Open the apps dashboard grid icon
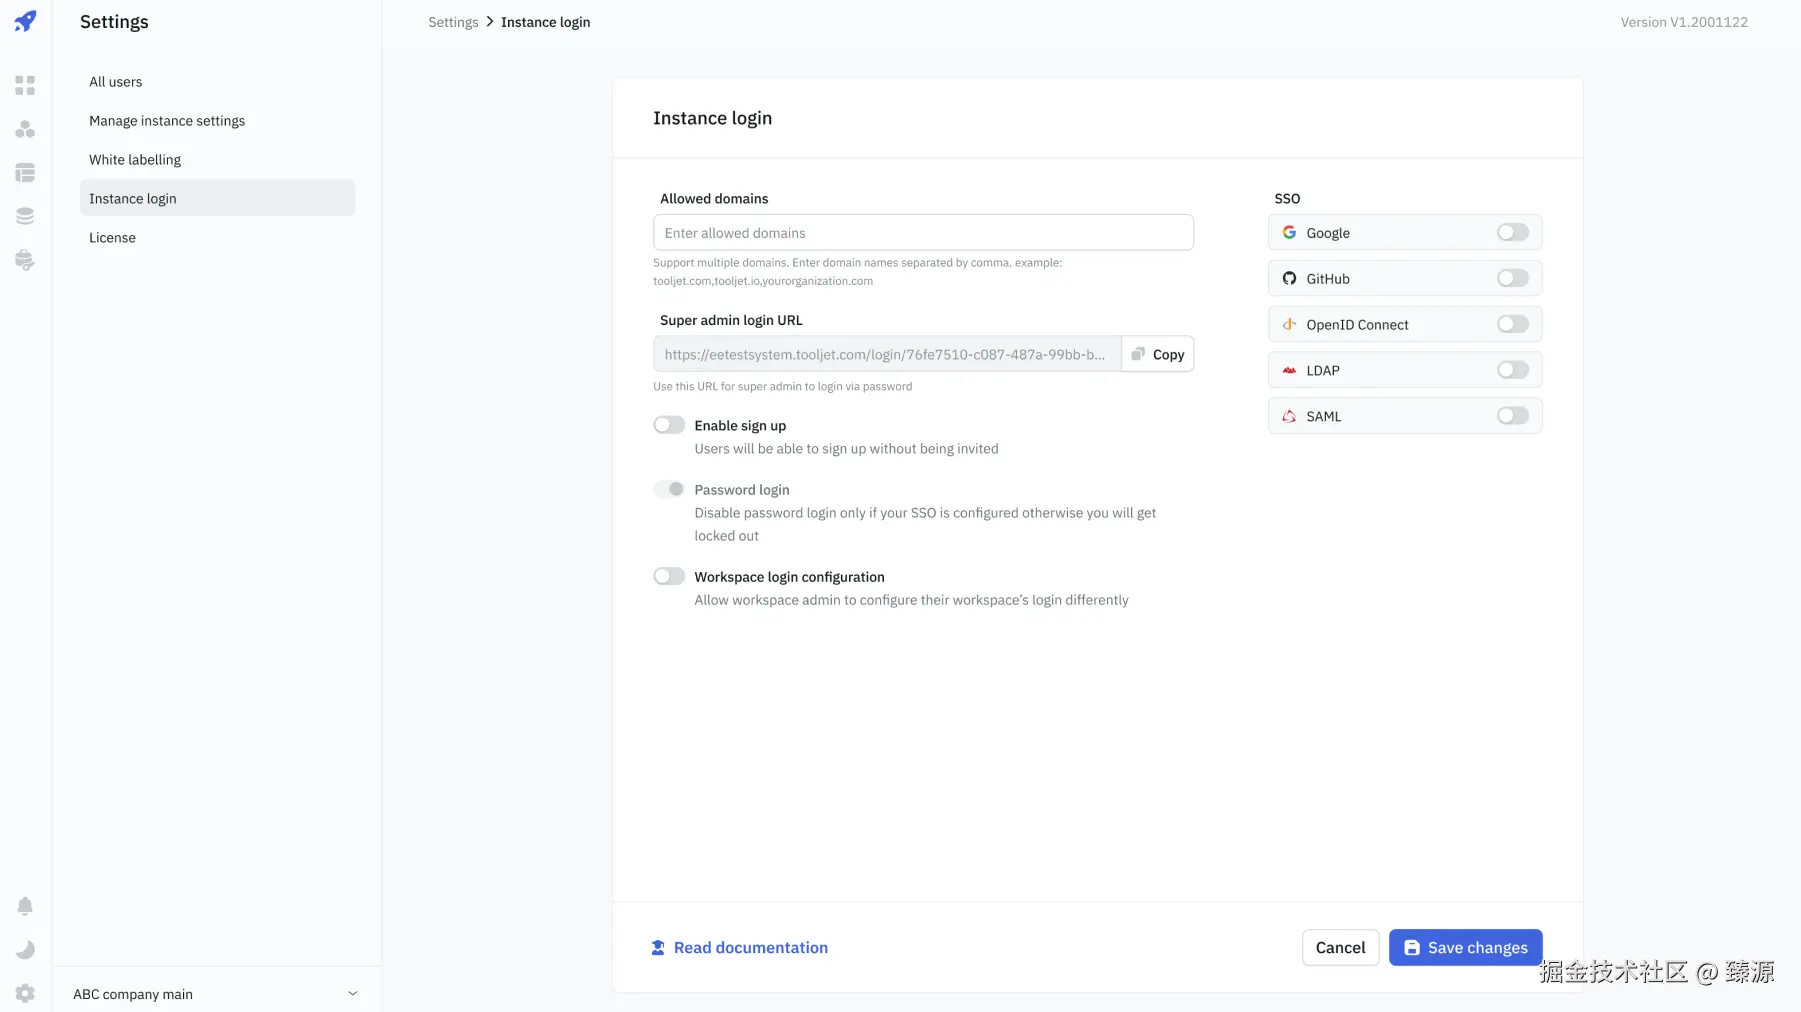1801x1012 pixels. pos(25,86)
